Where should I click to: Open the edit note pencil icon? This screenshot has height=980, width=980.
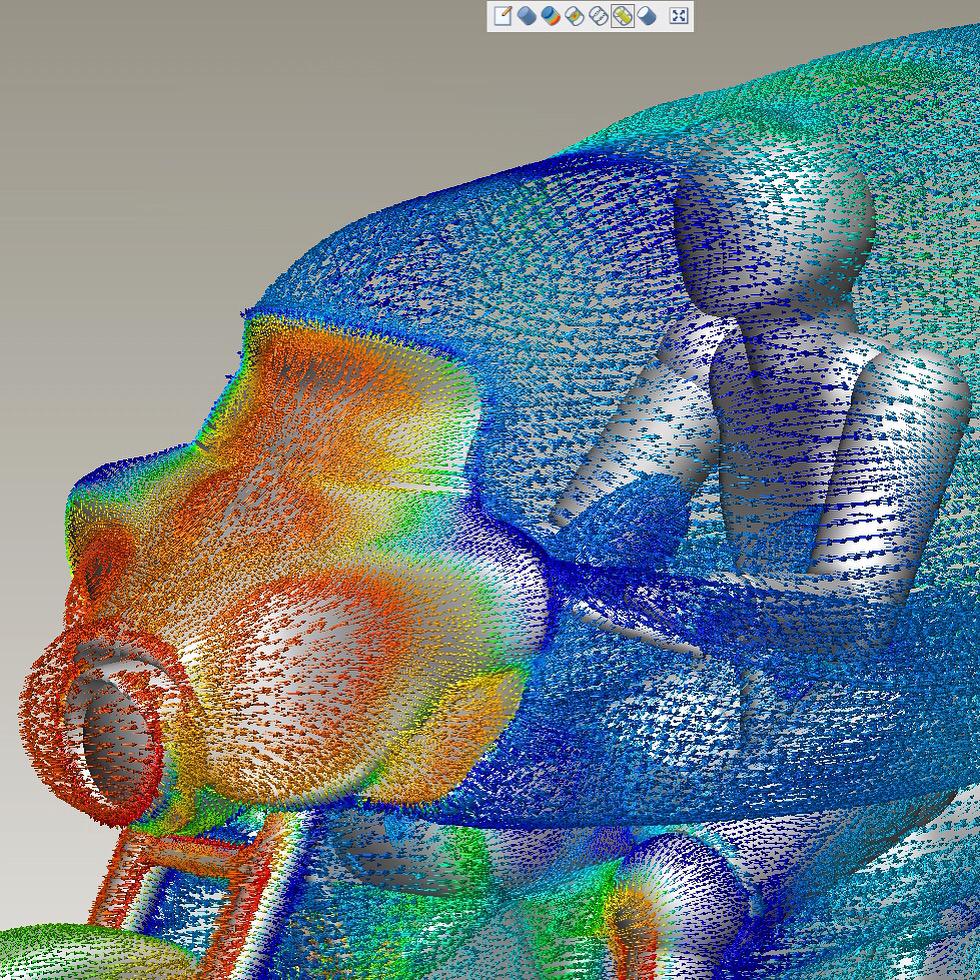503,16
